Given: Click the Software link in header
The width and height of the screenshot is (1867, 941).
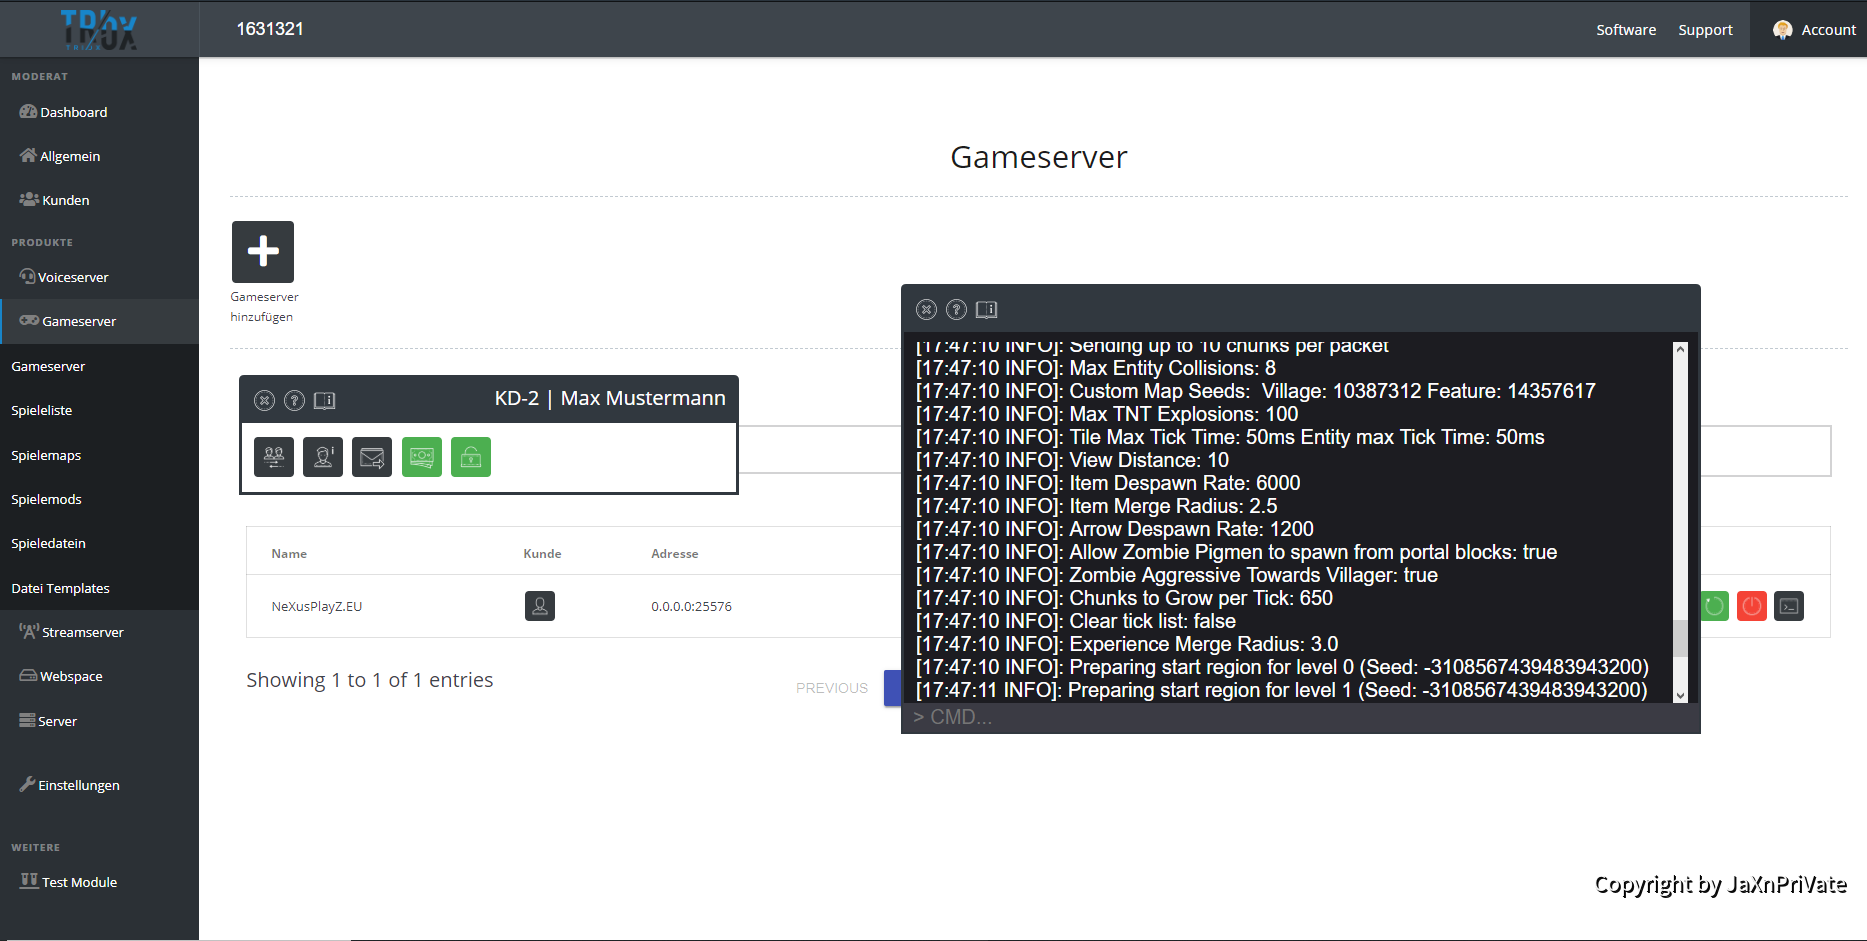Looking at the screenshot, I should coord(1626,30).
